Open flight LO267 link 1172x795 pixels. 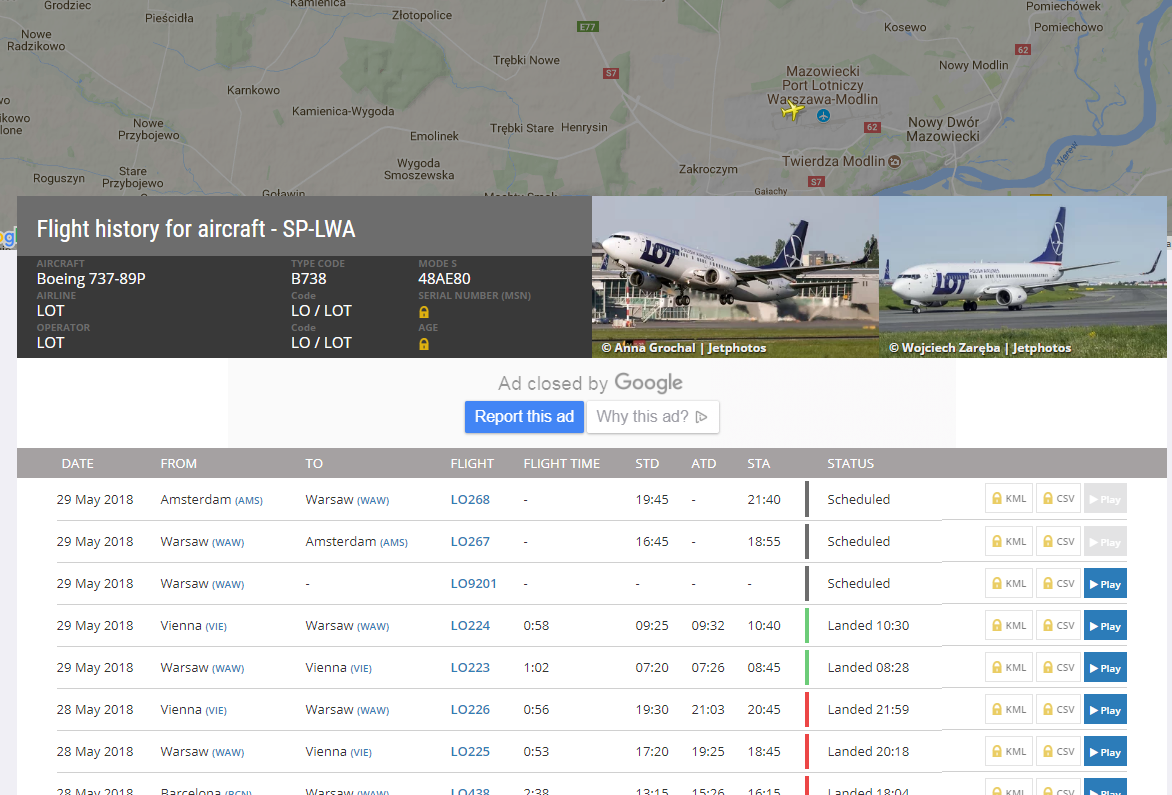(x=470, y=541)
